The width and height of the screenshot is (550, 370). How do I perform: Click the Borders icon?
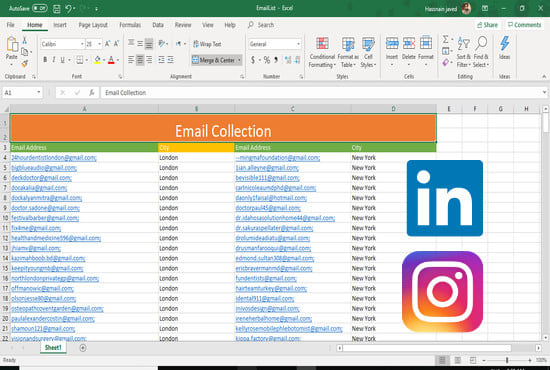click(80, 60)
